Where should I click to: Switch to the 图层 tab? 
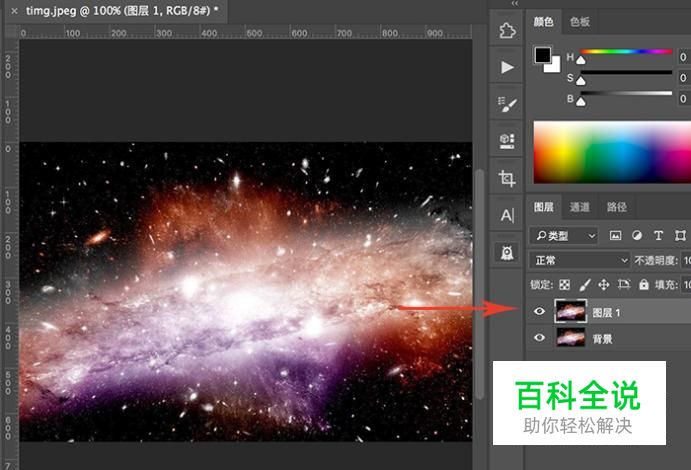tap(543, 207)
